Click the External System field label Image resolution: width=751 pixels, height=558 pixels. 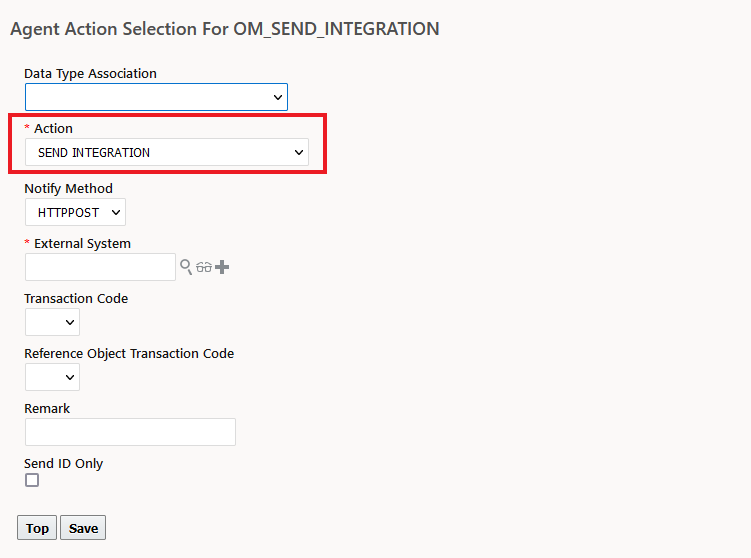click(82, 243)
